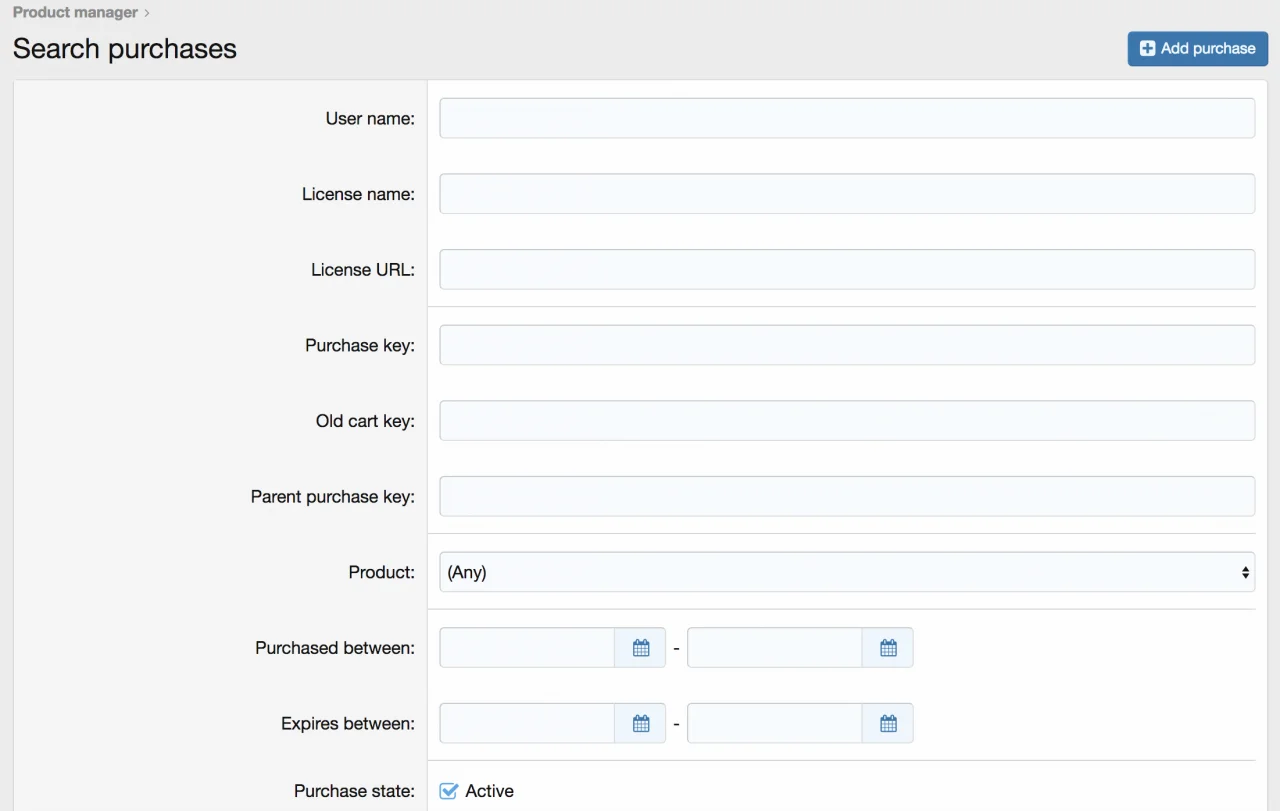Click the Product select arrows
The image size is (1280, 811).
(x=1245, y=573)
